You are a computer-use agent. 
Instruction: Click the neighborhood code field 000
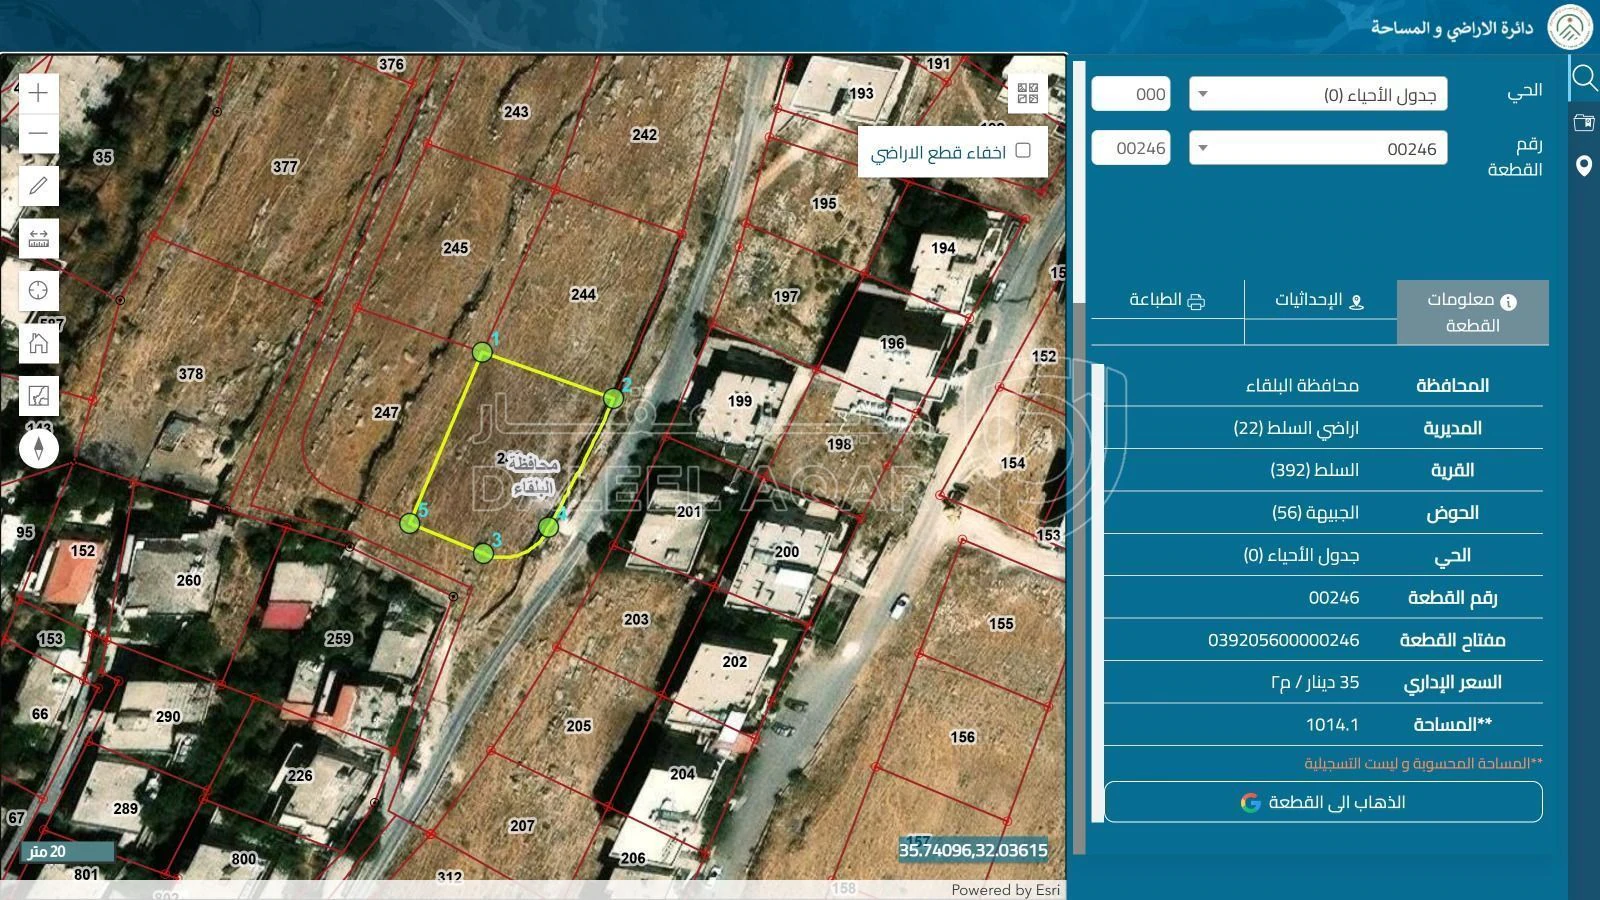(1131, 95)
